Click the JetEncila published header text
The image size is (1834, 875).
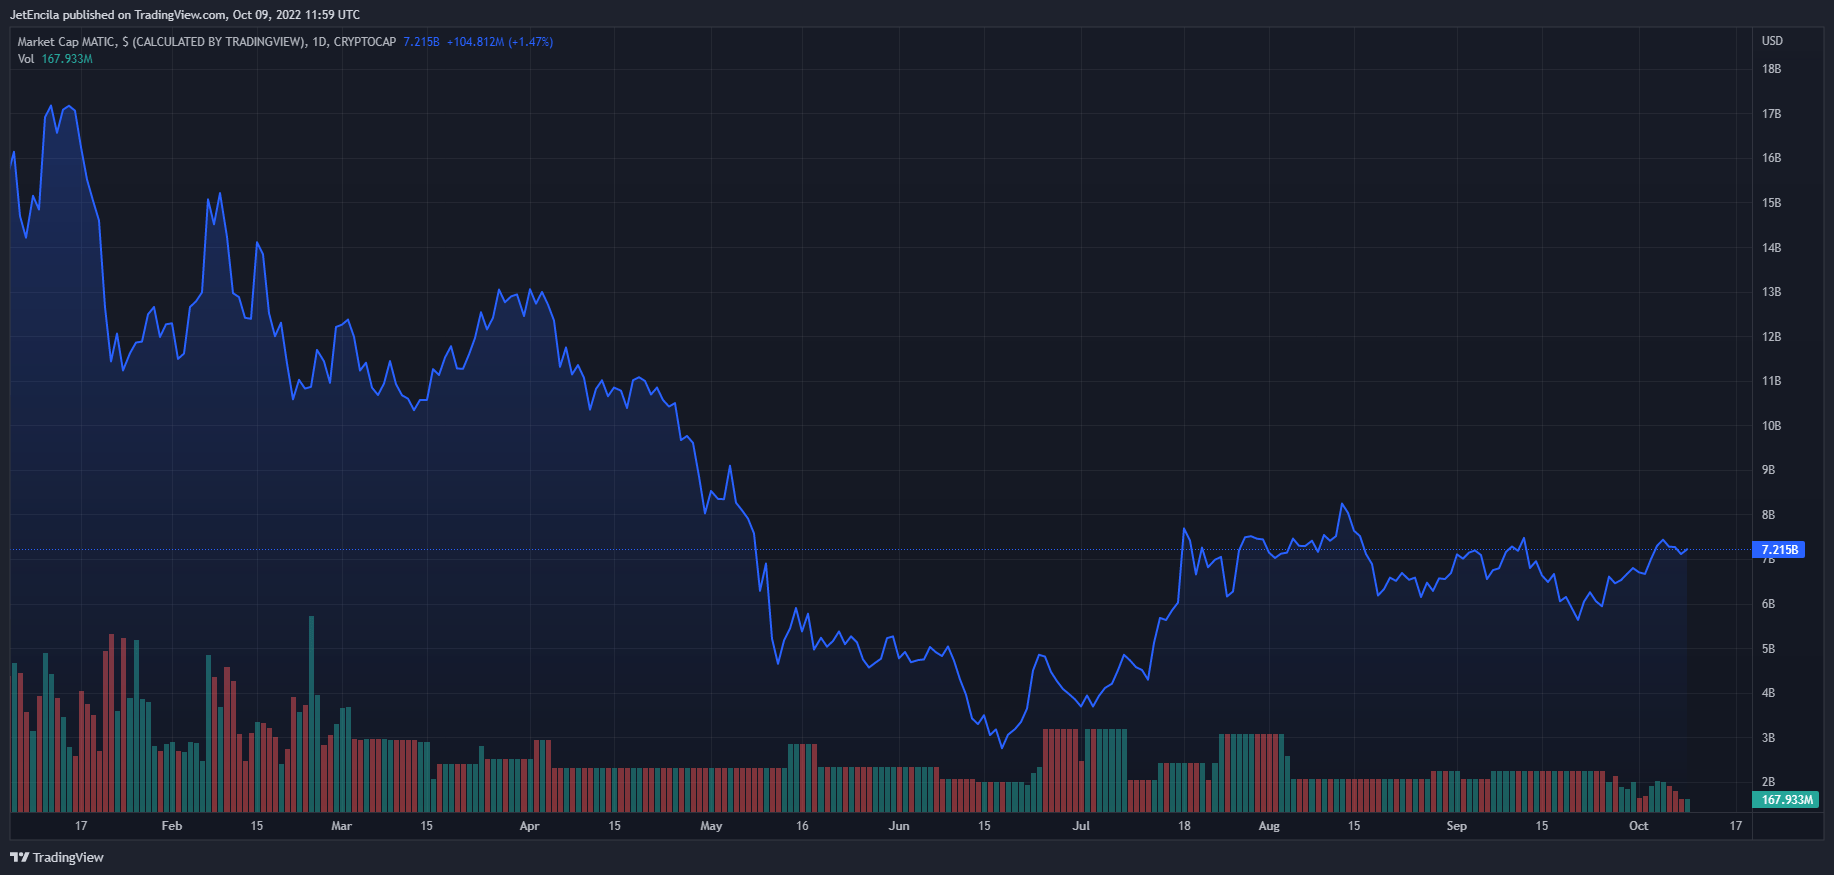point(185,15)
